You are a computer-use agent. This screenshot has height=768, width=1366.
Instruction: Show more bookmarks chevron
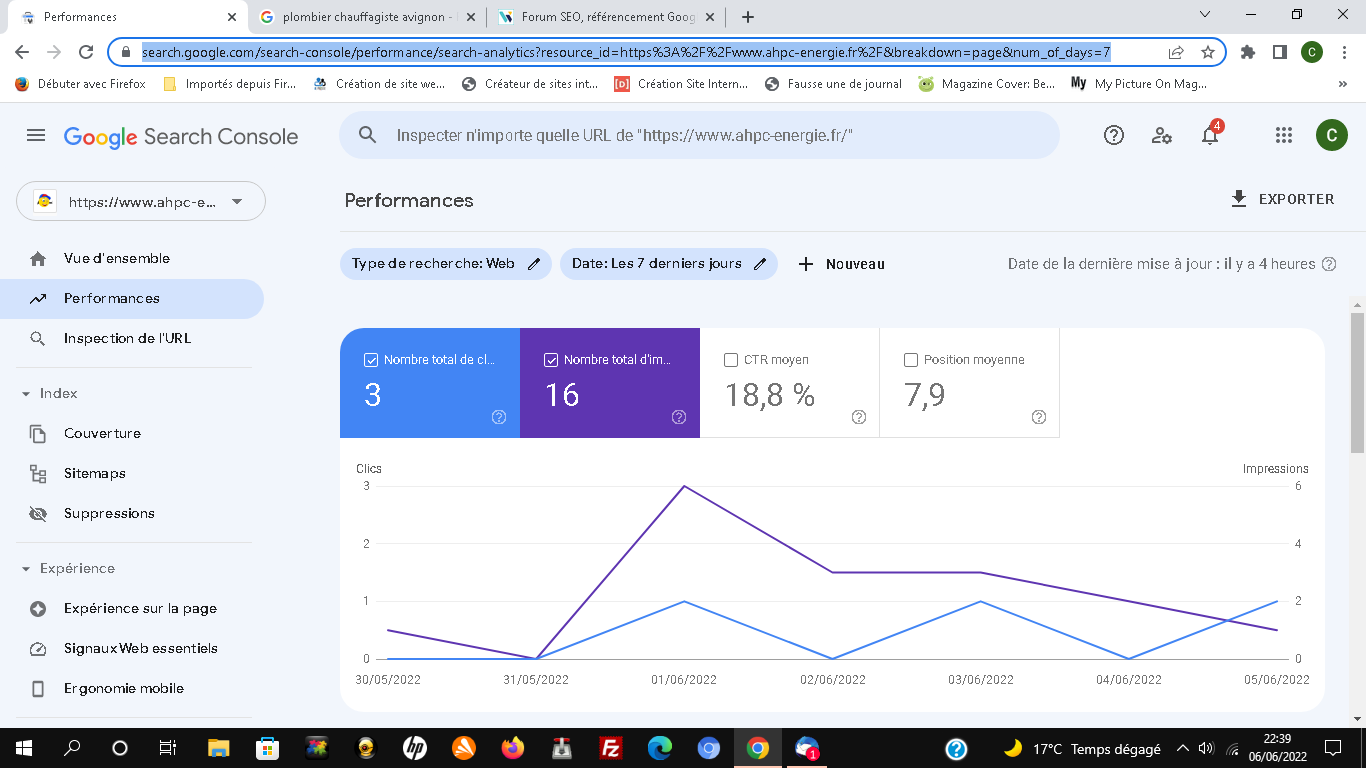click(x=1343, y=84)
